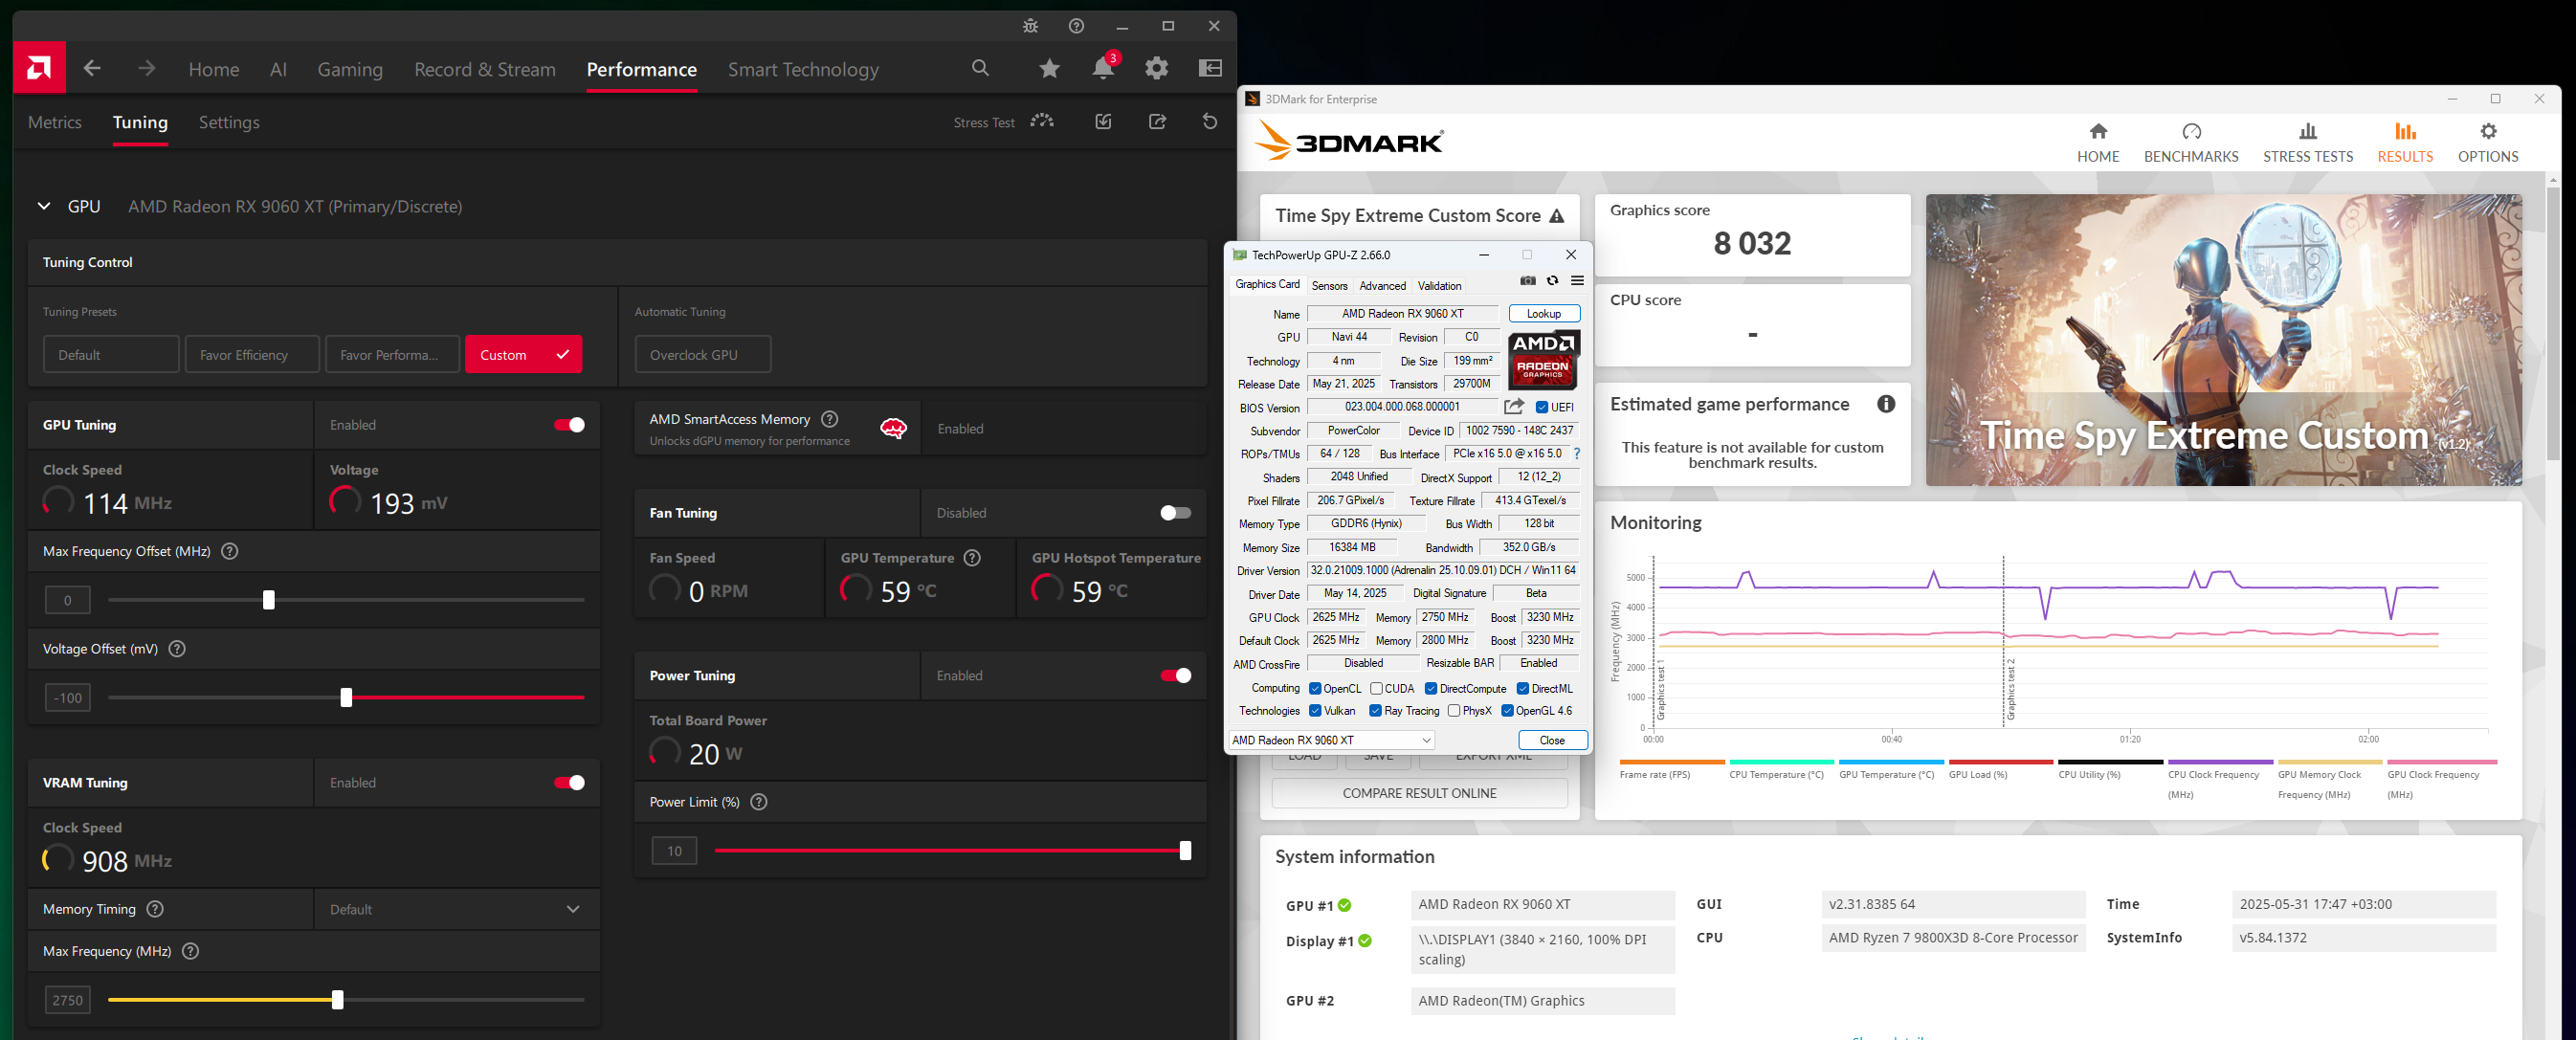Click 3DMark Home icon

(2098, 142)
